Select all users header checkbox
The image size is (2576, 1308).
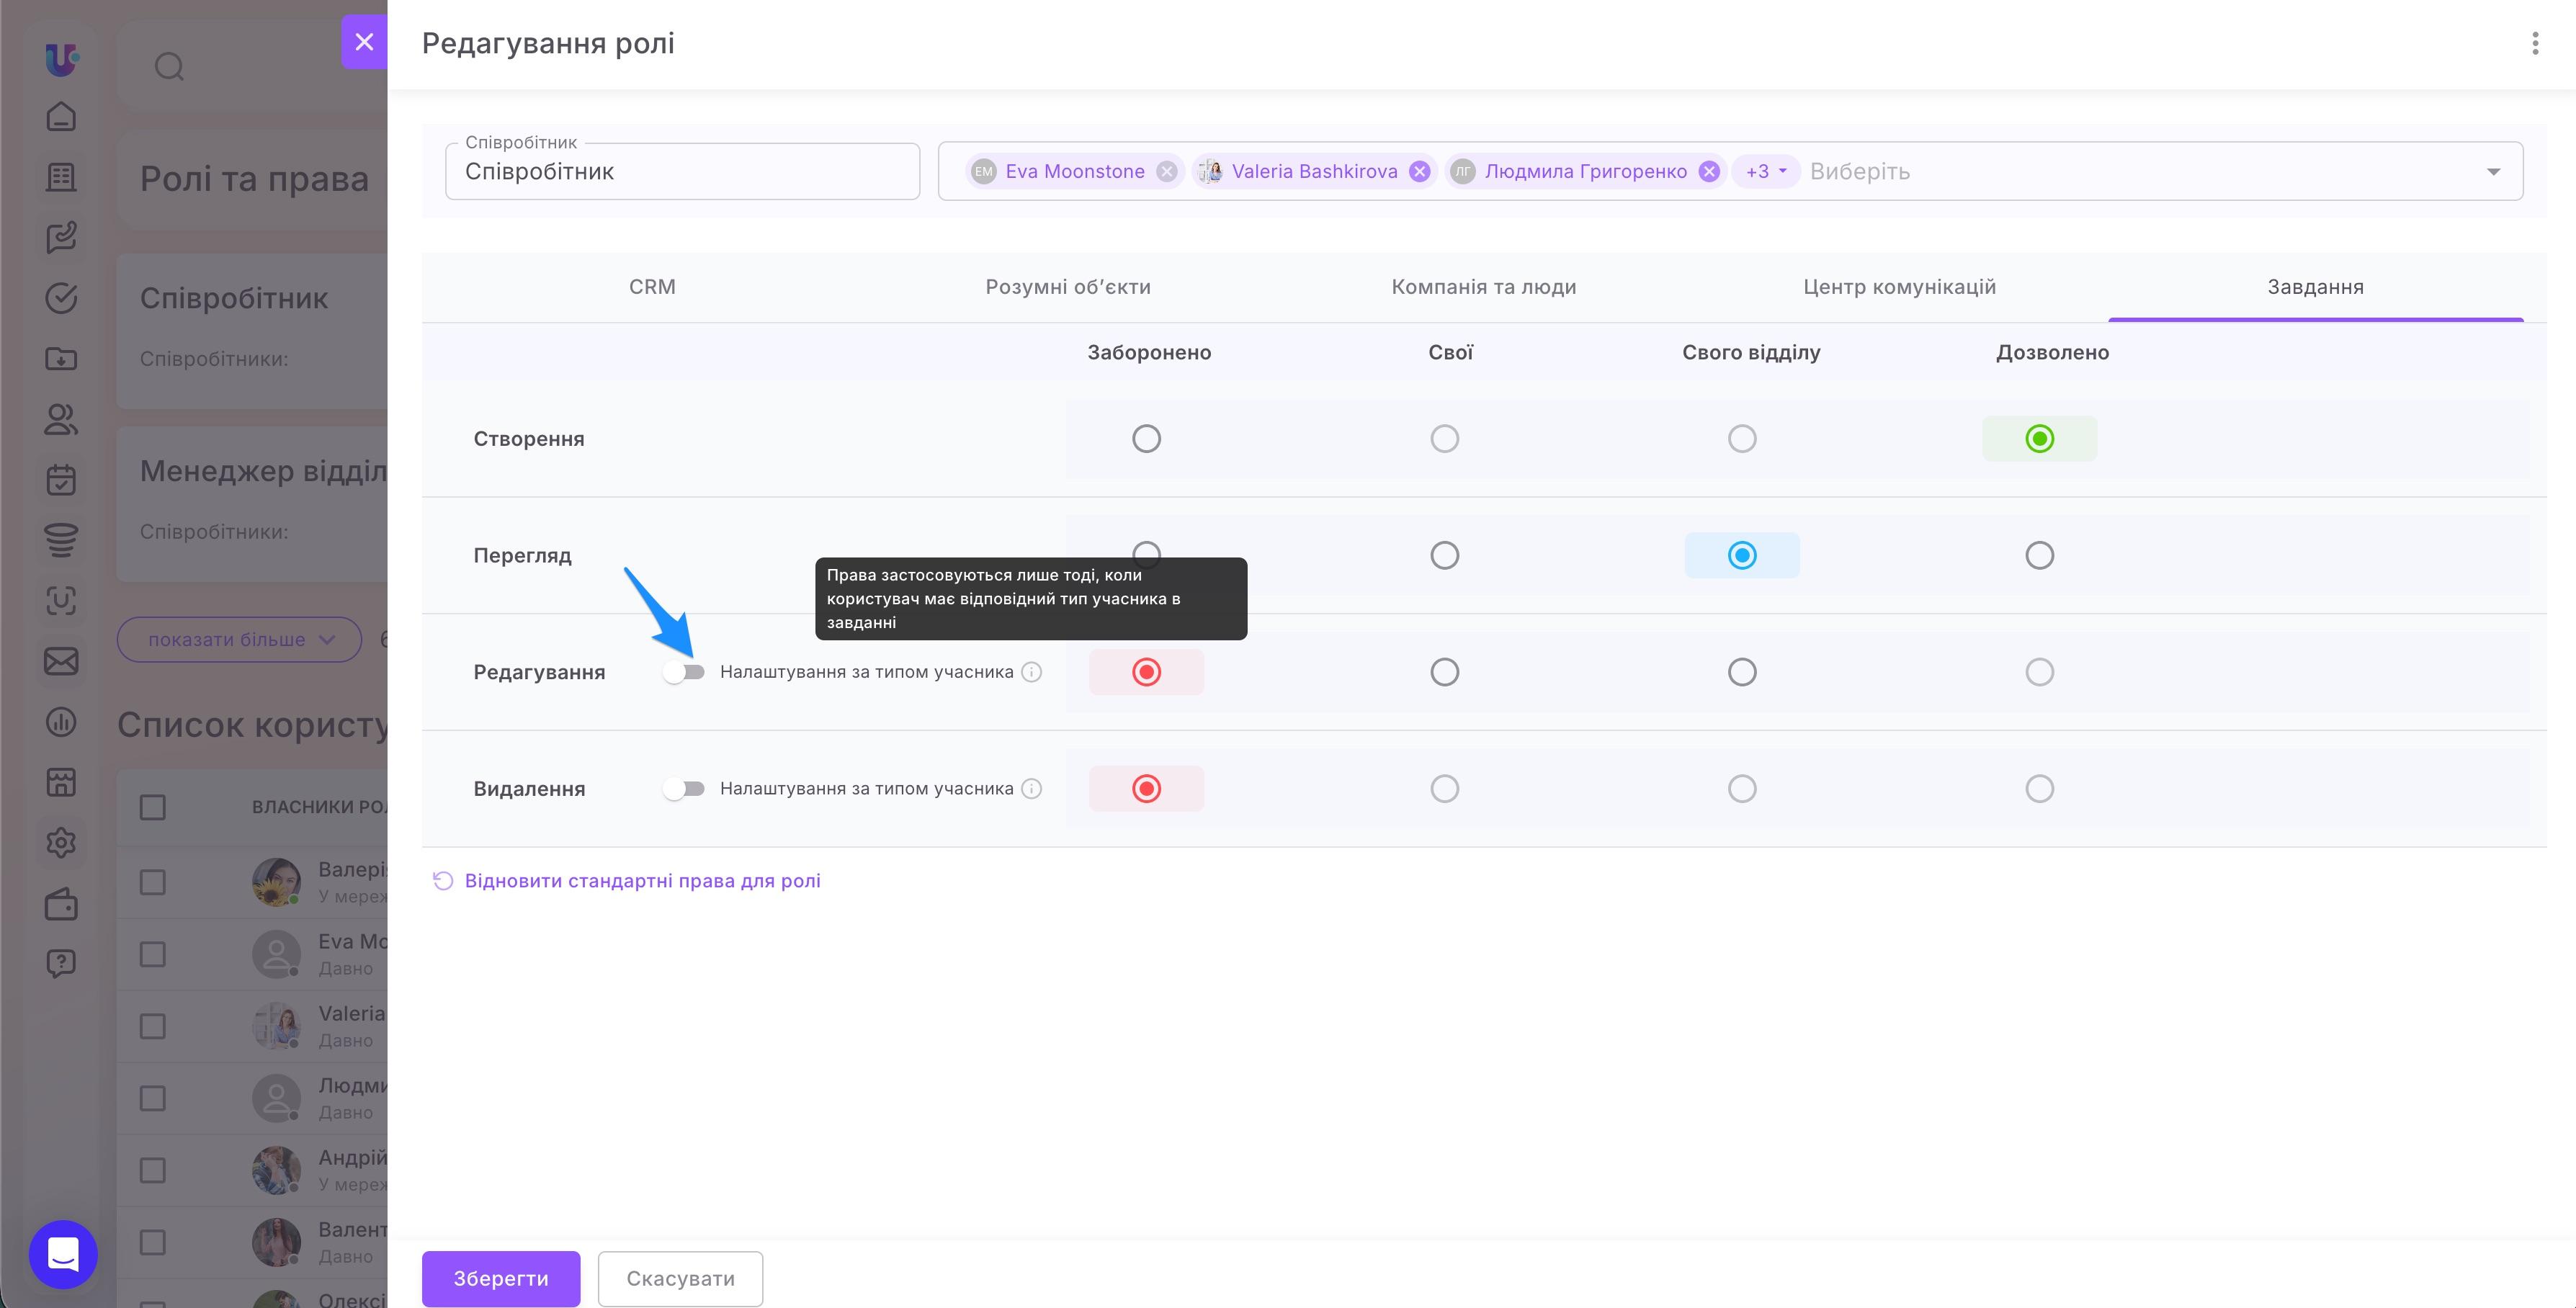(x=152, y=807)
